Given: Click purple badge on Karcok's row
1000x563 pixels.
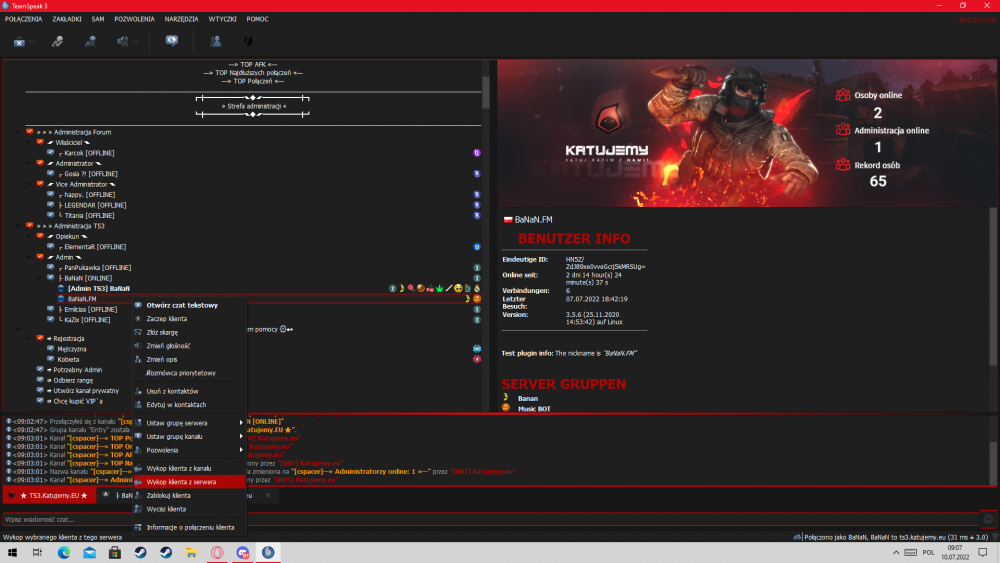Looking at the screenshot, I should point(476,153).
